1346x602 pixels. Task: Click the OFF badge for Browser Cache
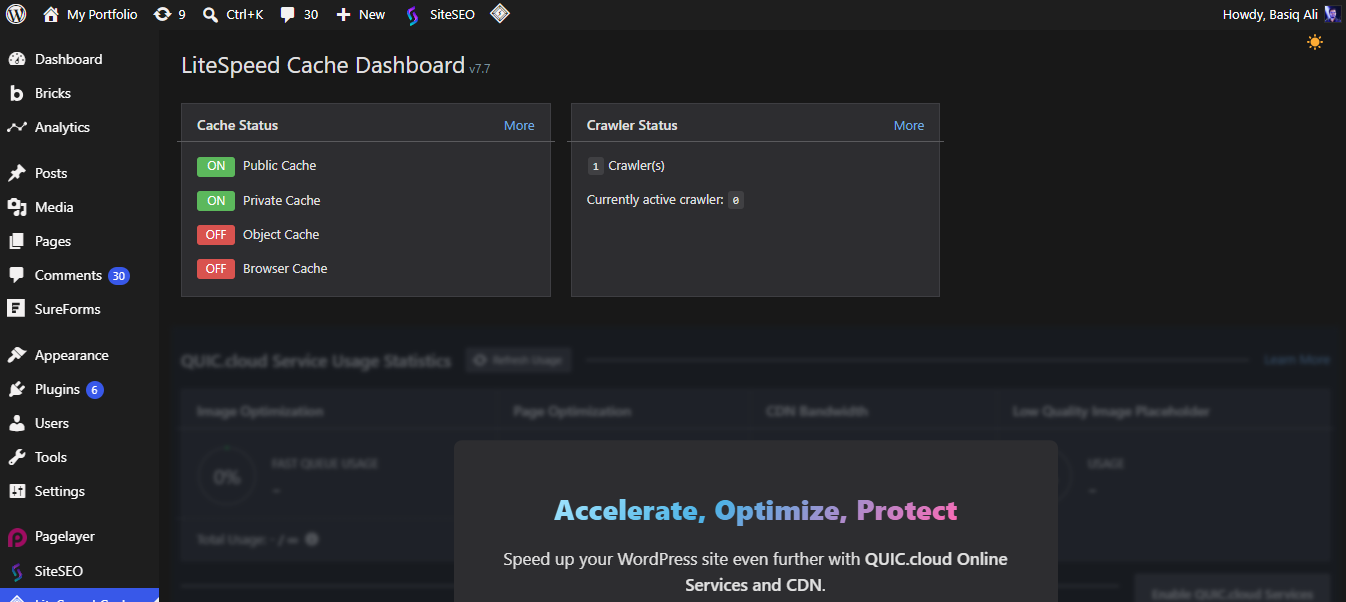pos(216,268)
